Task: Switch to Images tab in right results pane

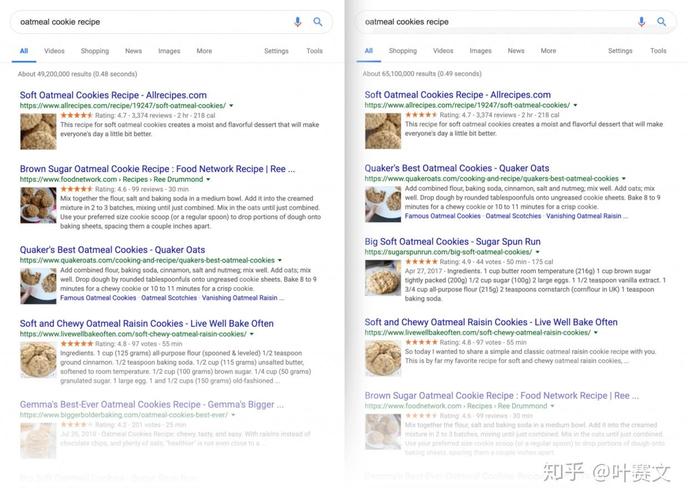Action: pos(481,50)
